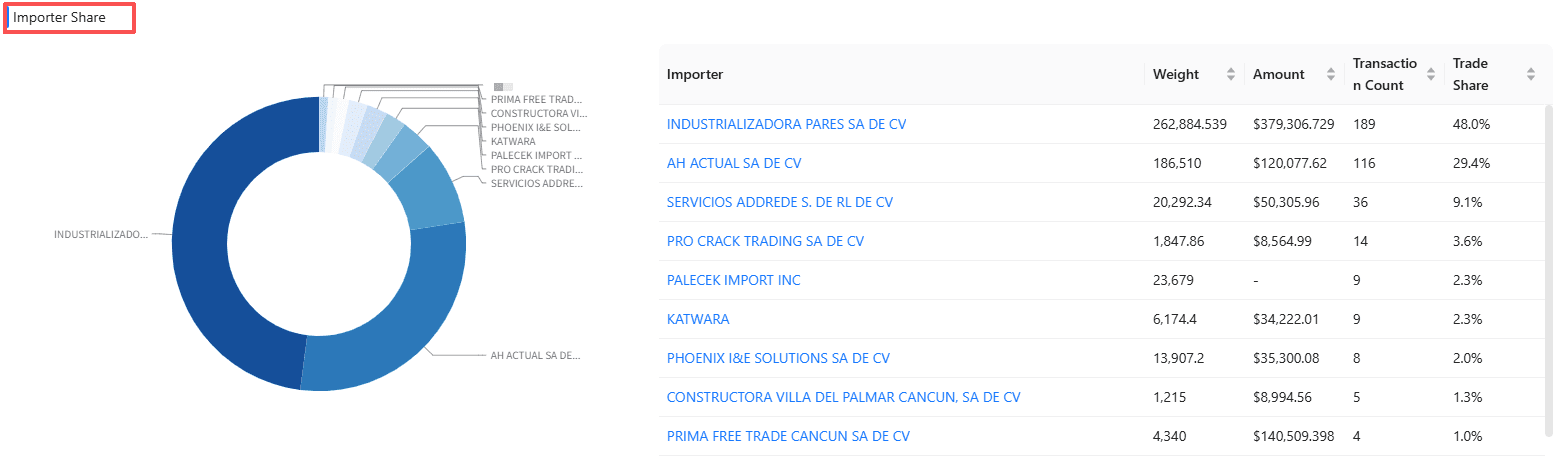Open KATWARA importer link
The height and width of the screenshot is (462, 1556).
pos(698,319)
